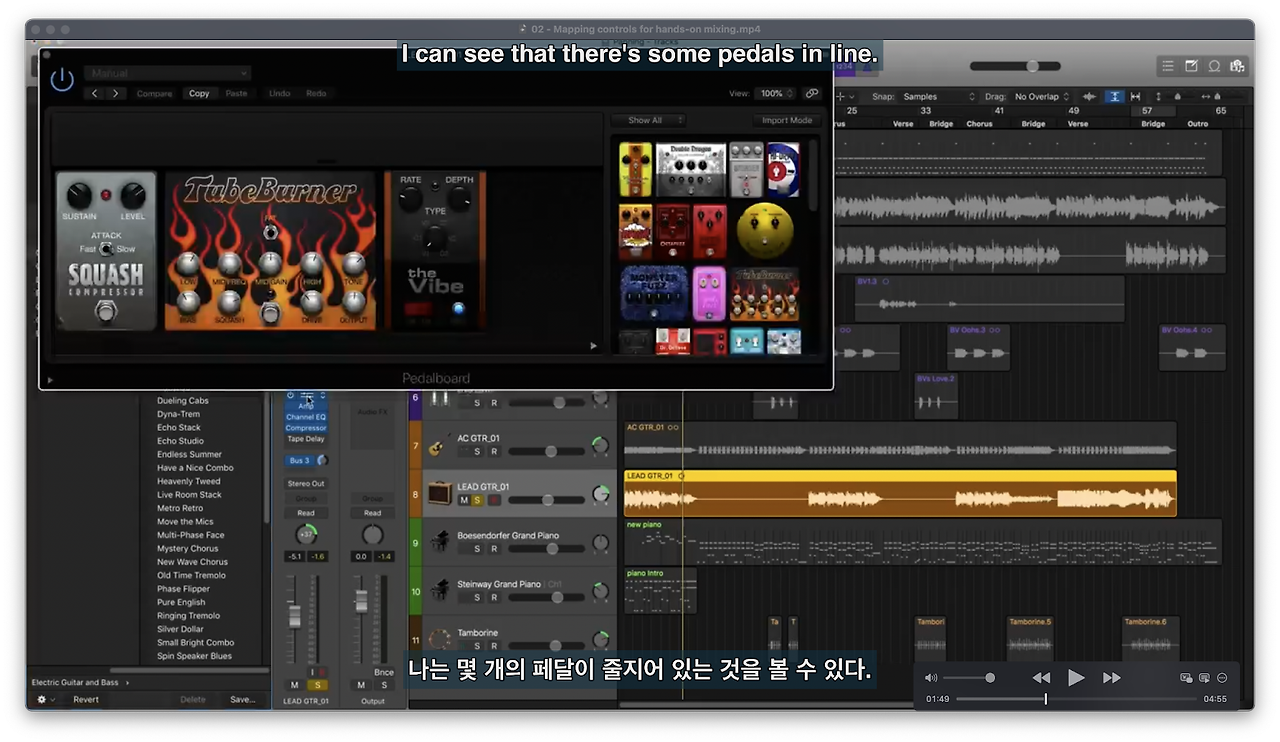Go to previous preset in Pedalboard
1280x742 pixels.
click(95, 94)
